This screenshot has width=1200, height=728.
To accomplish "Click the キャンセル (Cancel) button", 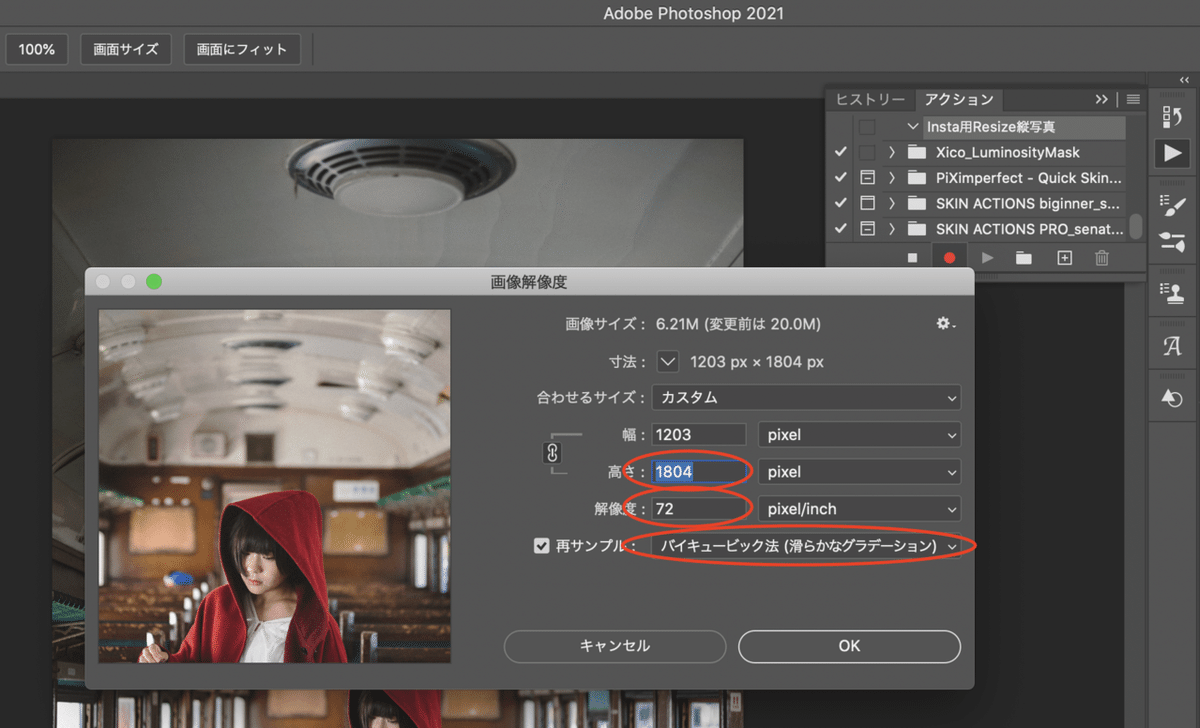I will (615, 646).
